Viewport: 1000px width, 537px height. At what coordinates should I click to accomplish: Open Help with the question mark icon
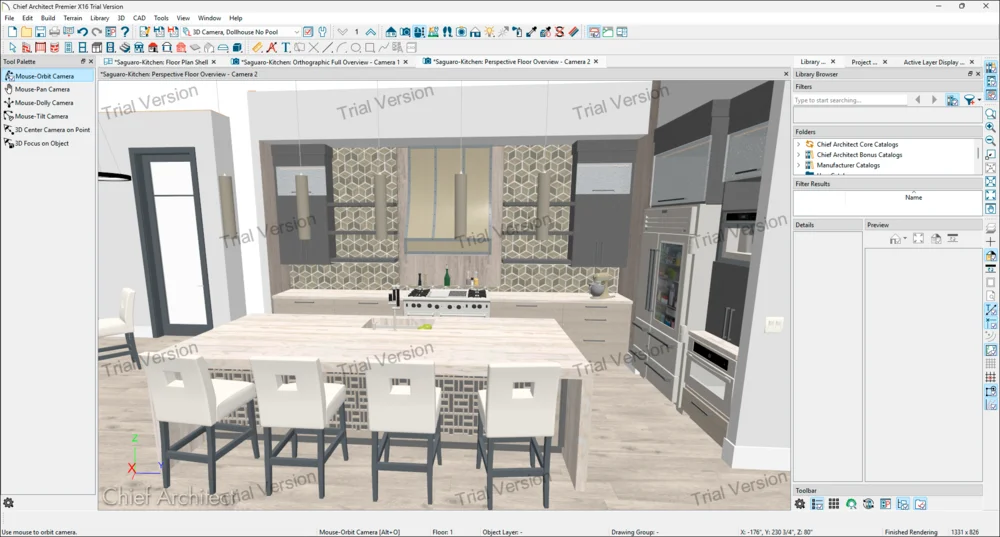point(125,32)
